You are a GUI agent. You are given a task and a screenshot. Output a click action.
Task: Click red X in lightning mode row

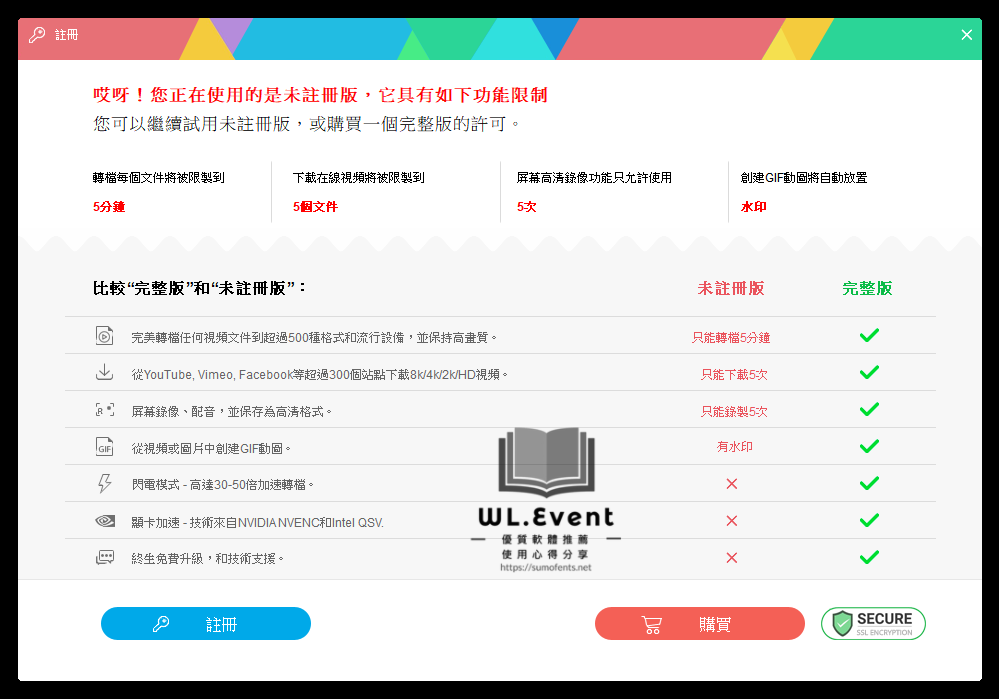(731, 484)
